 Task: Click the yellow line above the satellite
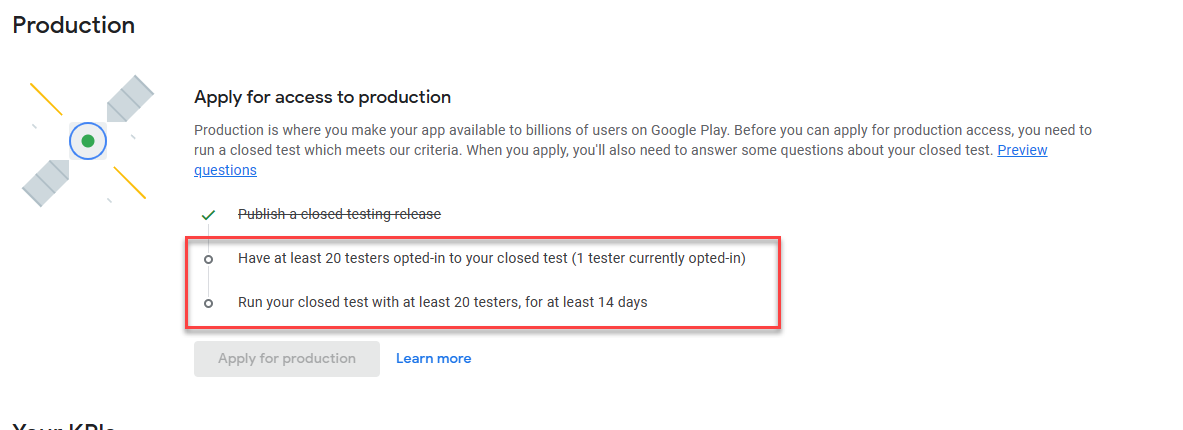click(46, 99)
